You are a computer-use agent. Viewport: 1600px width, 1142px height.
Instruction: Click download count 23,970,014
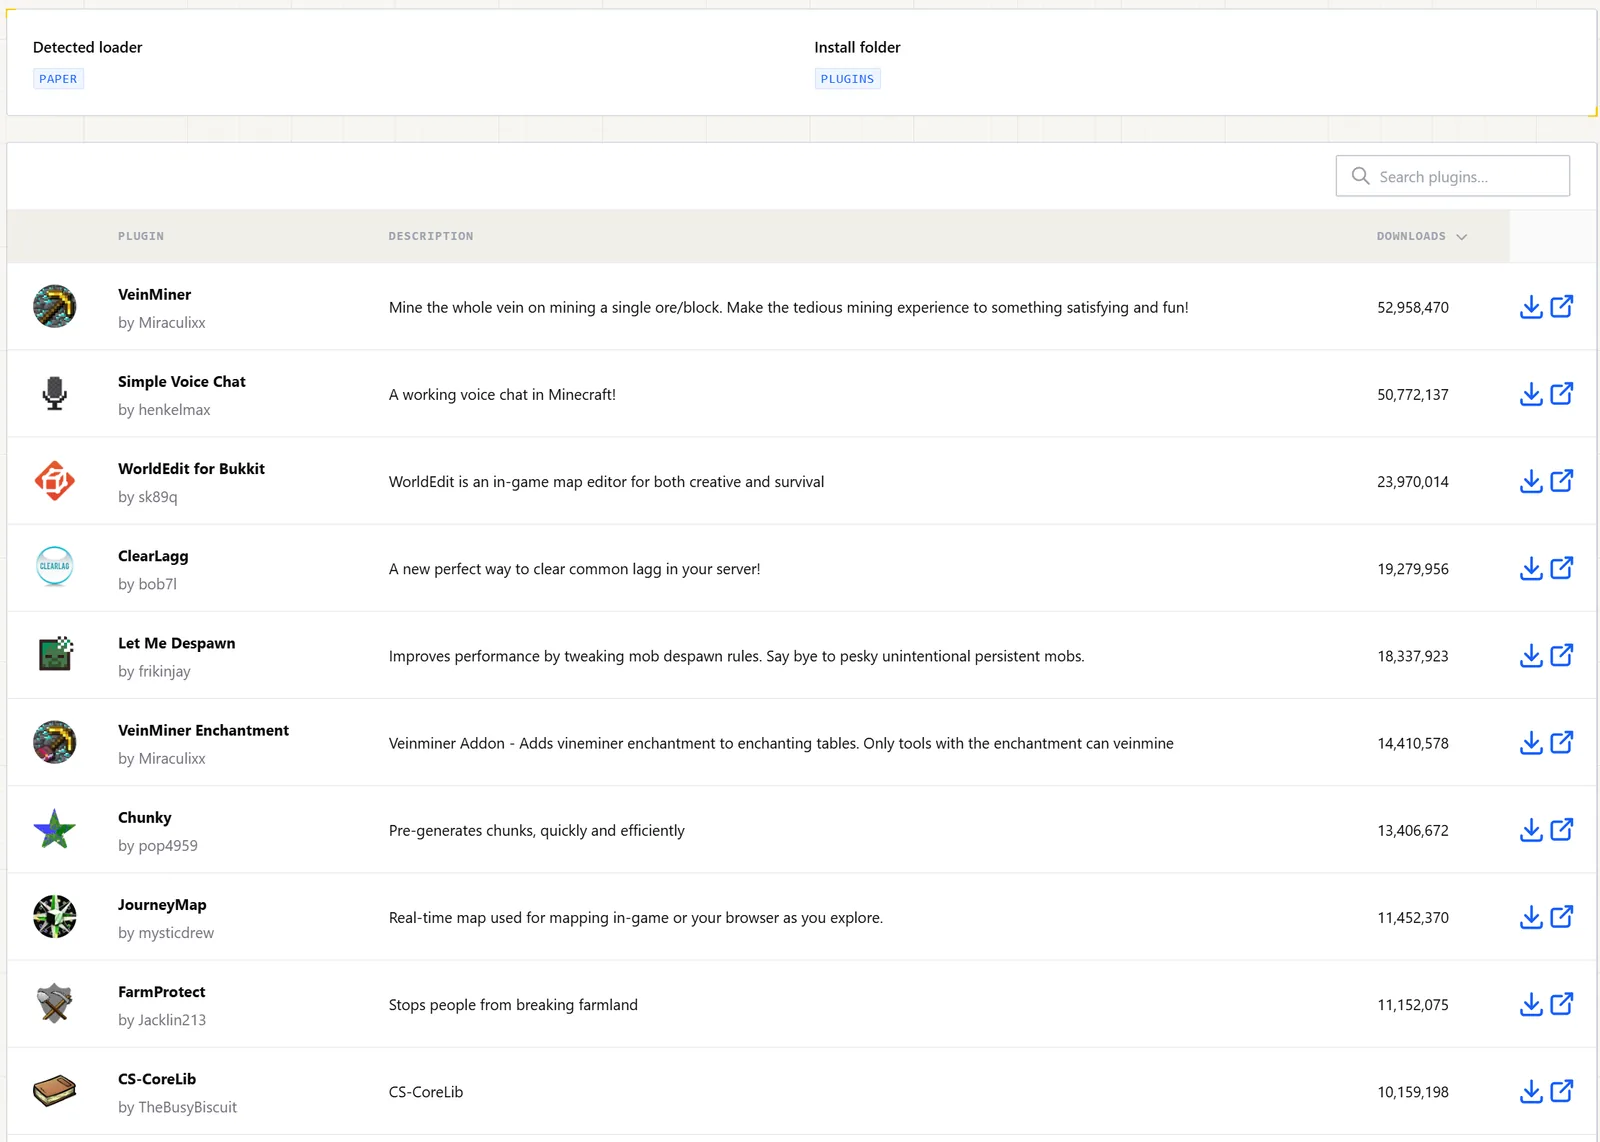pyautogui.click(x=1412, y=481)
